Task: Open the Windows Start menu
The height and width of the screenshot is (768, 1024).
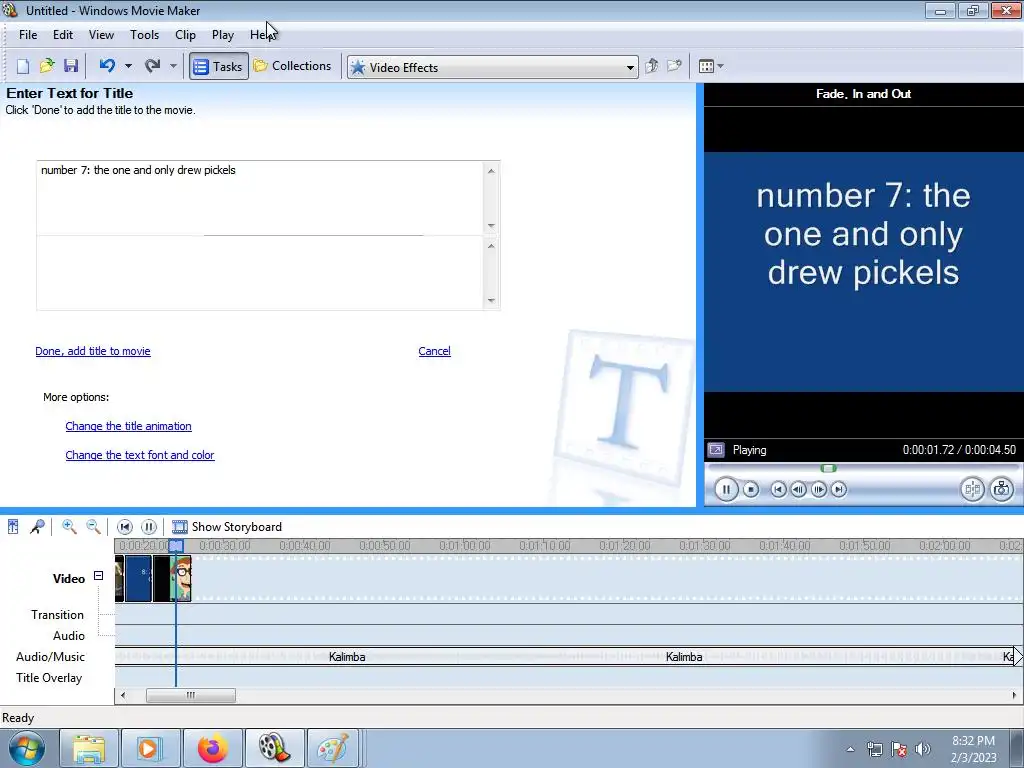Action: tap(27, 748)
